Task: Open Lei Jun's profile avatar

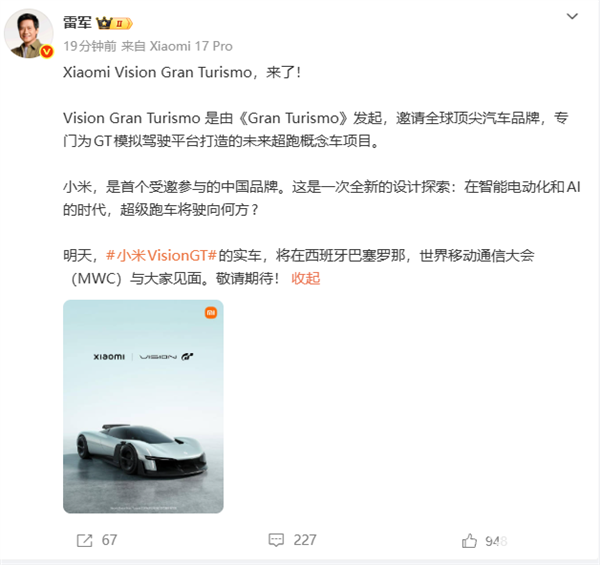Action: pos(29,34)
